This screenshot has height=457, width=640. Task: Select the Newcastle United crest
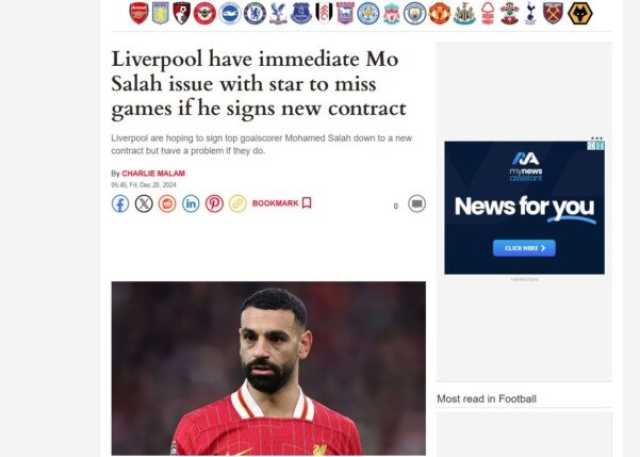click(464, 13)
